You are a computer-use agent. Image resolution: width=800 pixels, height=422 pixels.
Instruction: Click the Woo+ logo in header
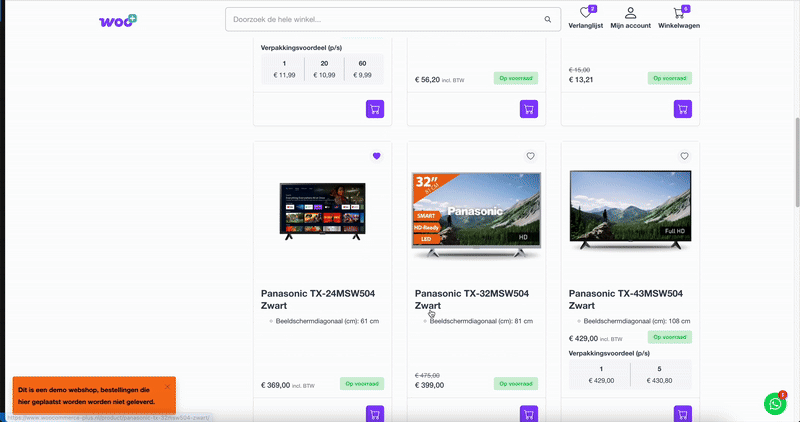click(x=118, y=20)
